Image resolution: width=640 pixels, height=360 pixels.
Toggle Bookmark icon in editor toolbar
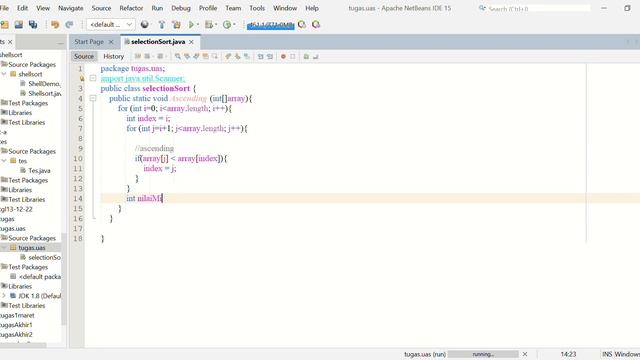(247, 56)
